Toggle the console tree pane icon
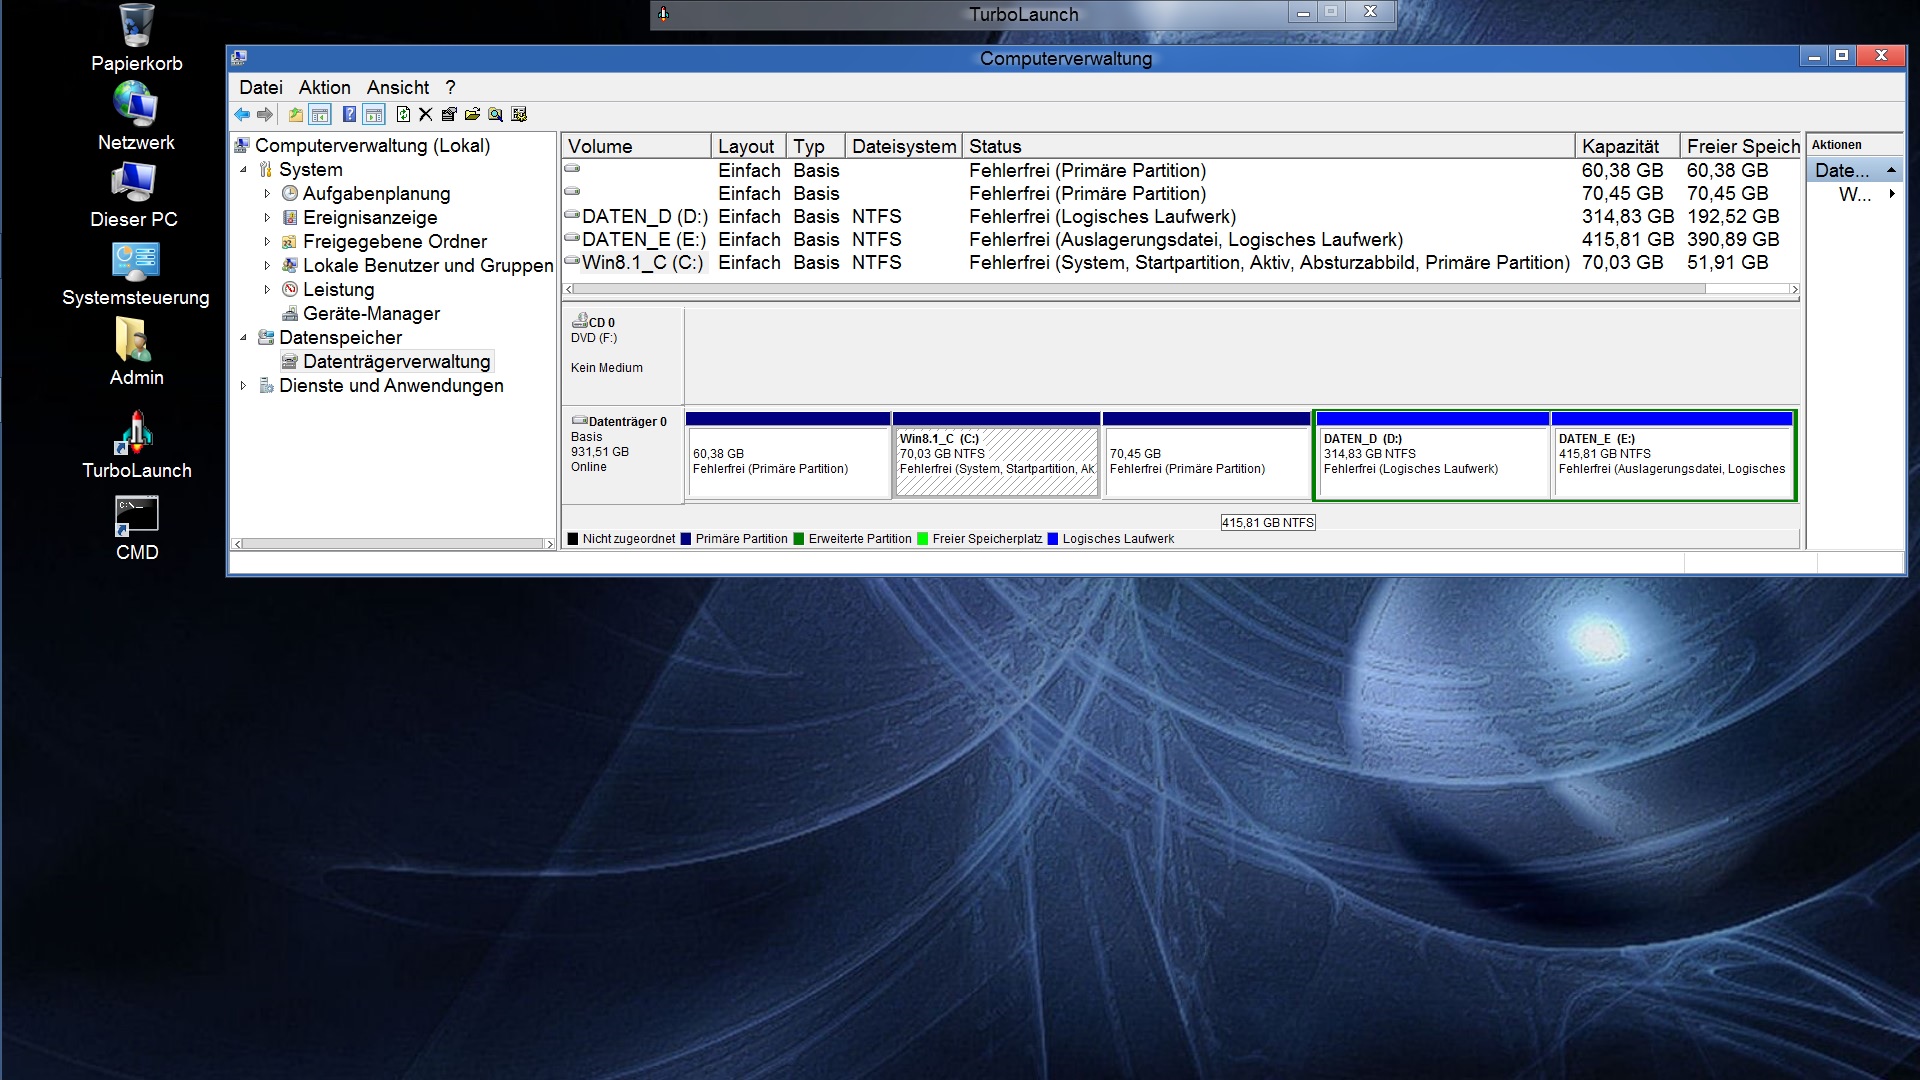1920x1080 pixels. pyautogui.click(x=320, y=115)
